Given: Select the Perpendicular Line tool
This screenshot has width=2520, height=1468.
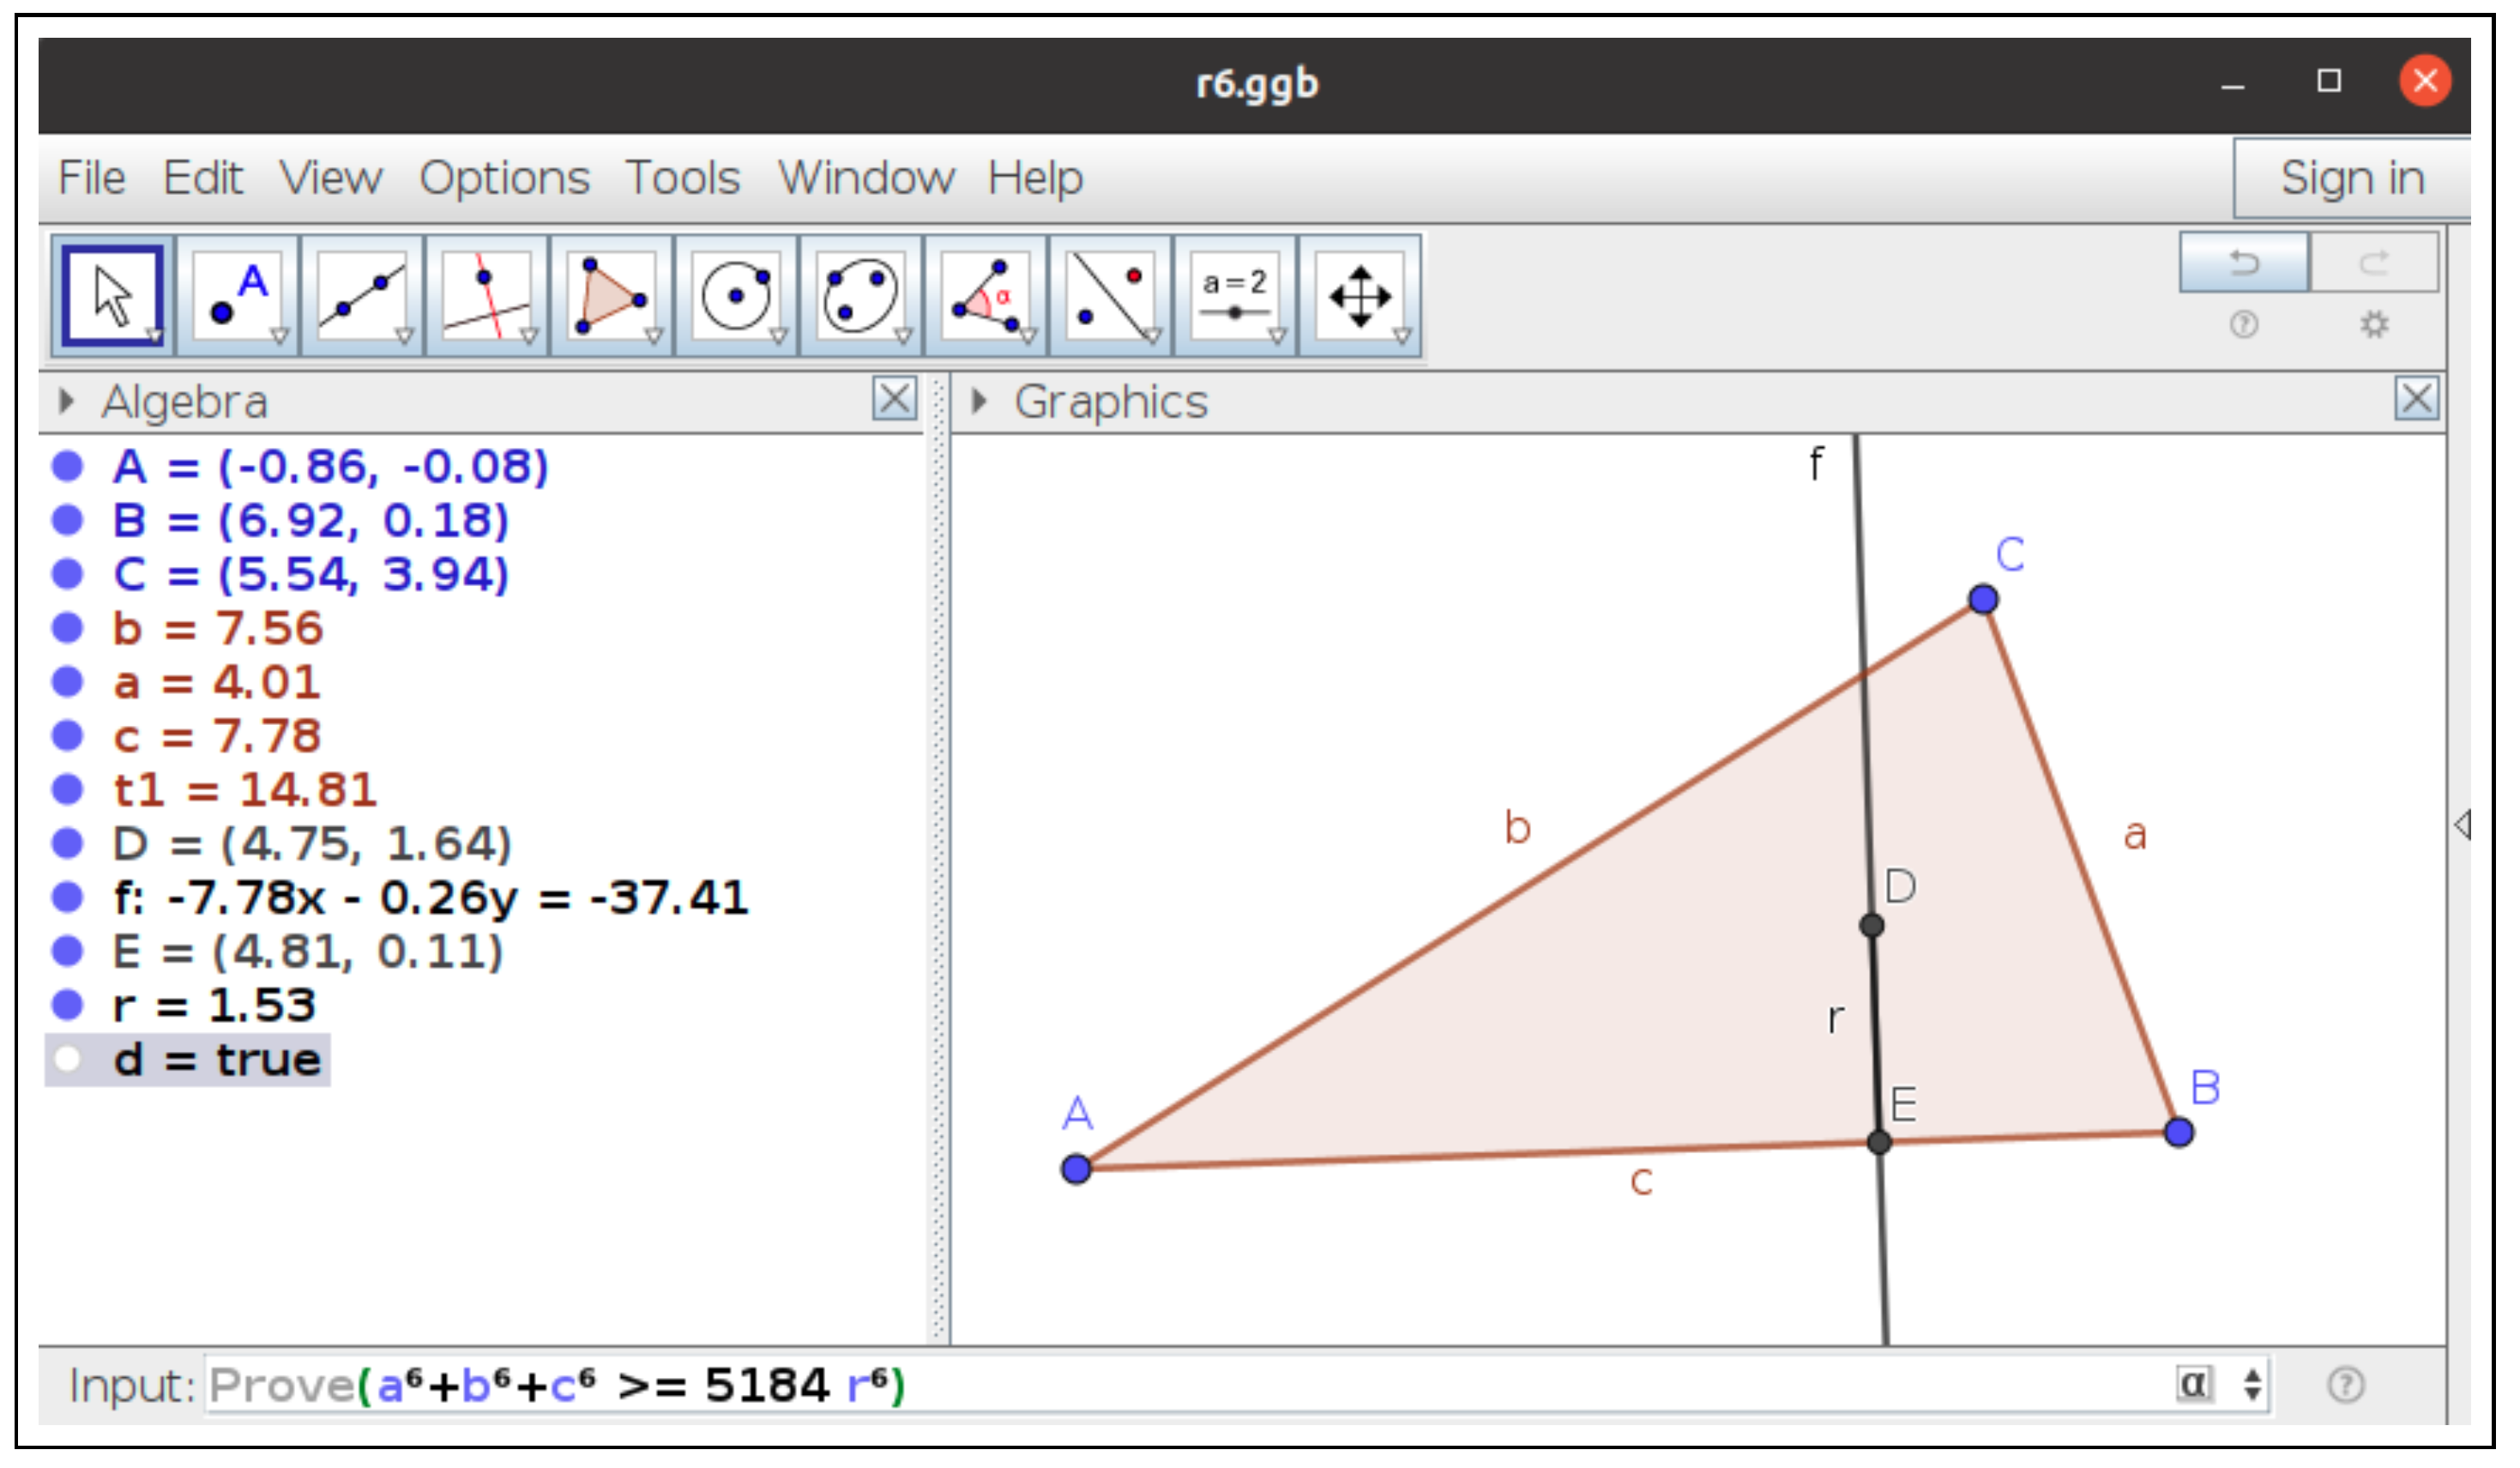Looking at the screenshot, I should (x=486, y=297).
